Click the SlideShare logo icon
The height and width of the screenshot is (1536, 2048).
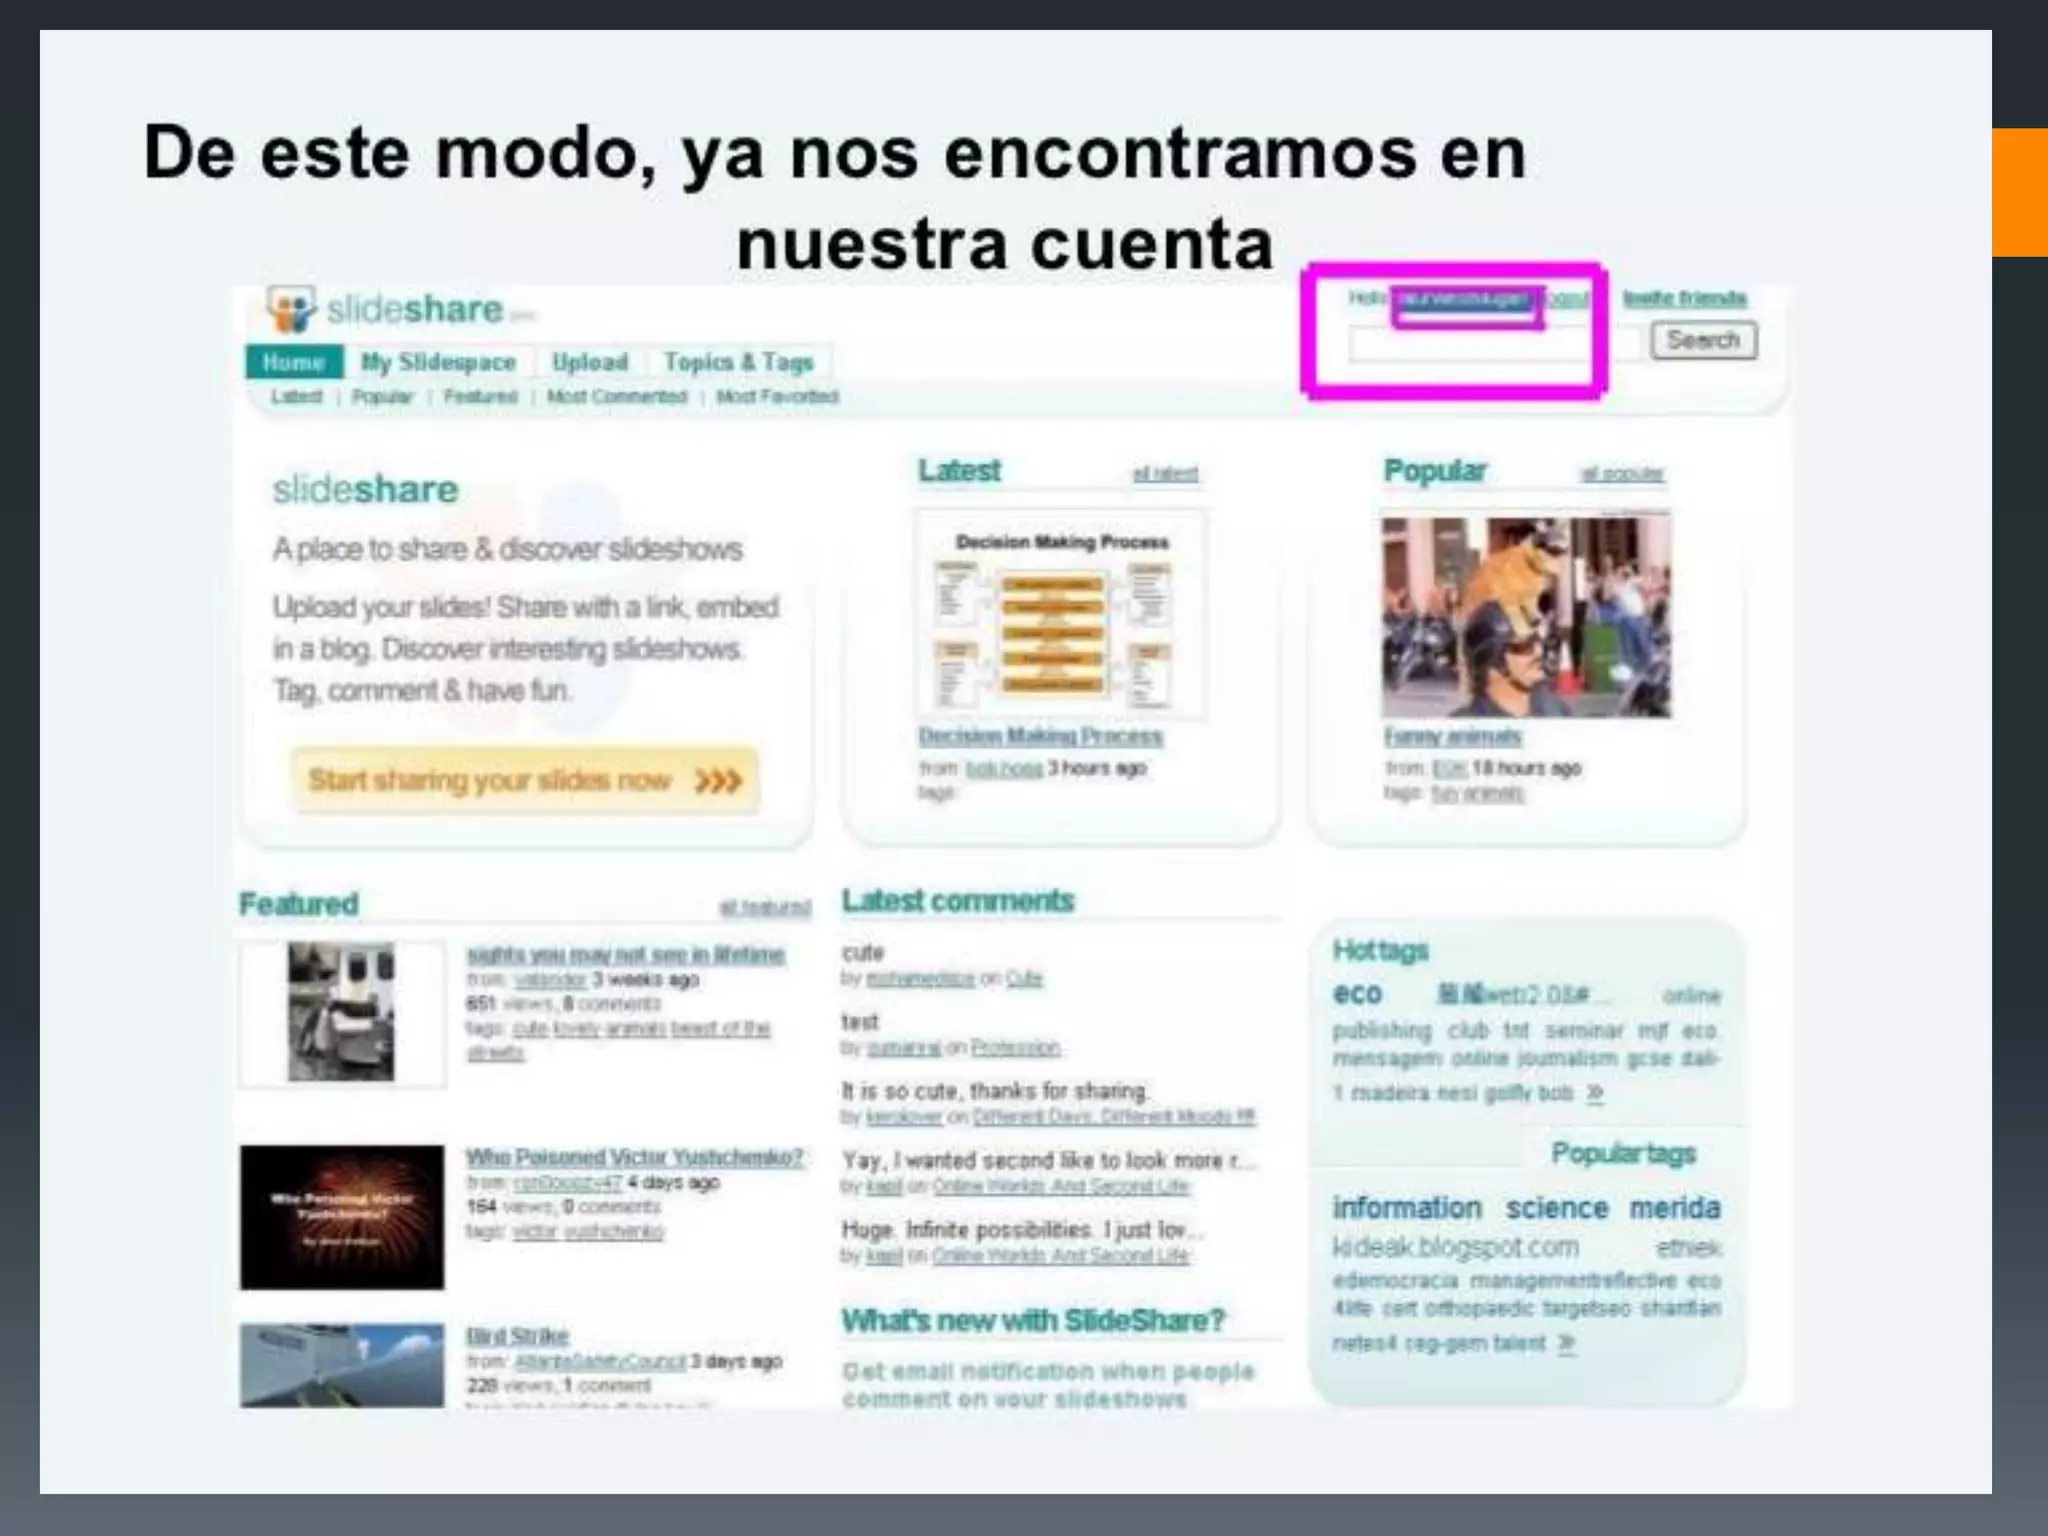(291, 309)
